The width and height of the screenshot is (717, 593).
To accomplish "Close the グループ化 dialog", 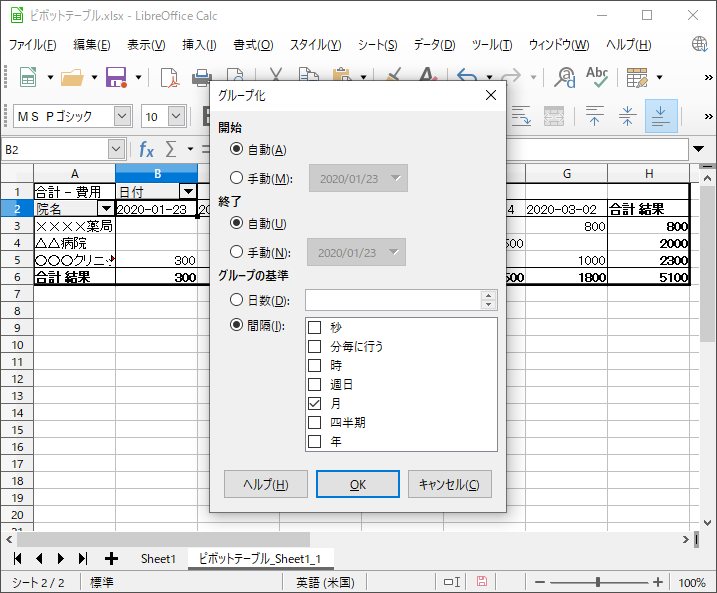I will pos(491,95).
